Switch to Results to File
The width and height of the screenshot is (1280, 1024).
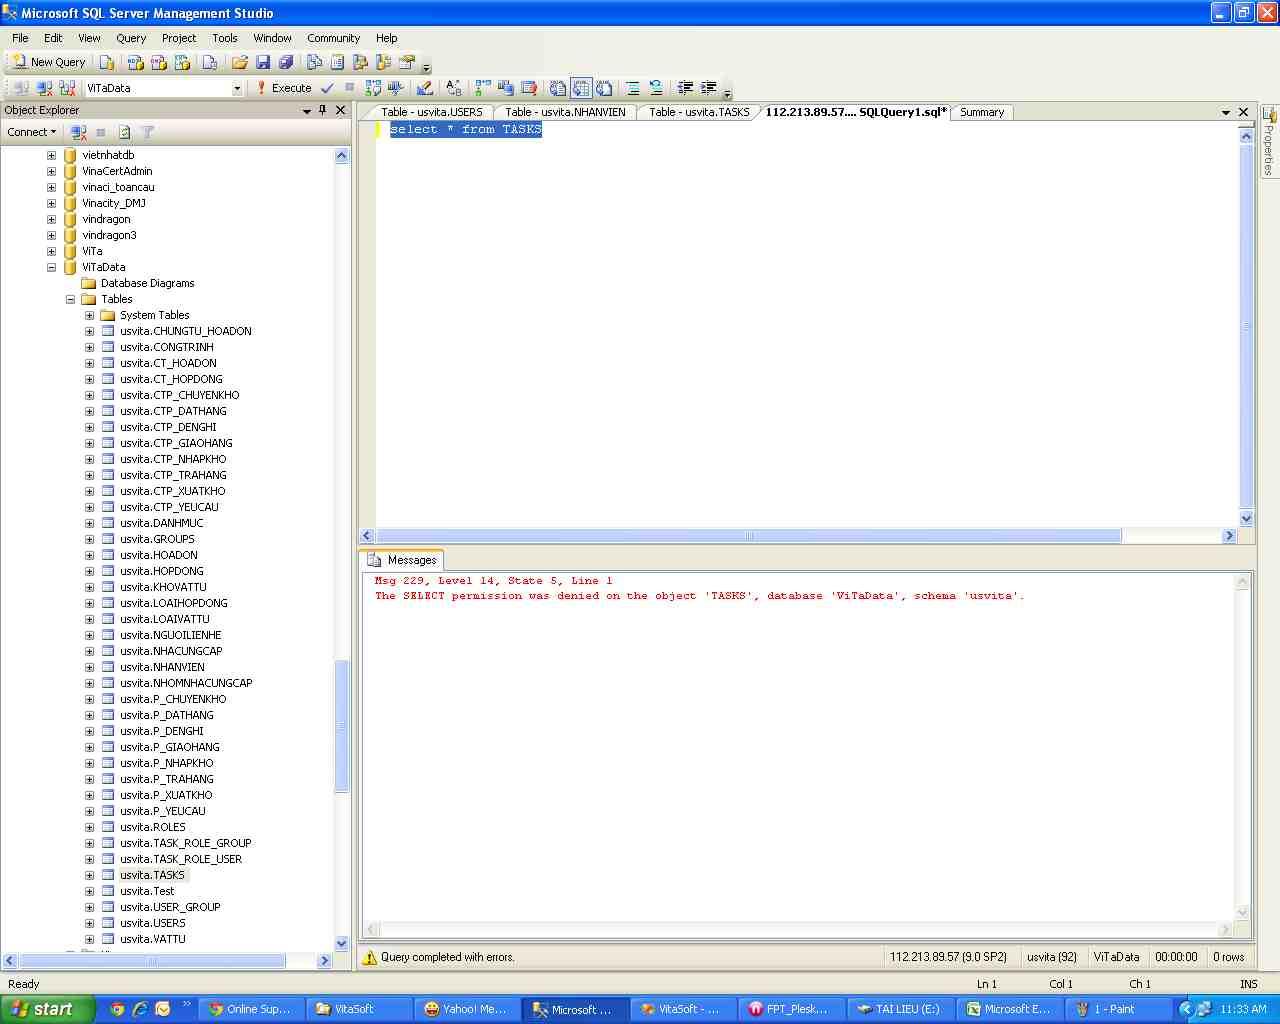(x=604, y=88)
